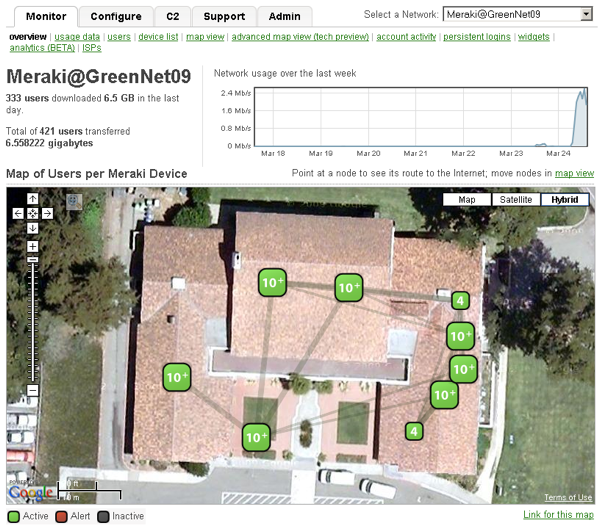Click the 10+ node directly below the upper 4 node

click(x=461, y=336)
